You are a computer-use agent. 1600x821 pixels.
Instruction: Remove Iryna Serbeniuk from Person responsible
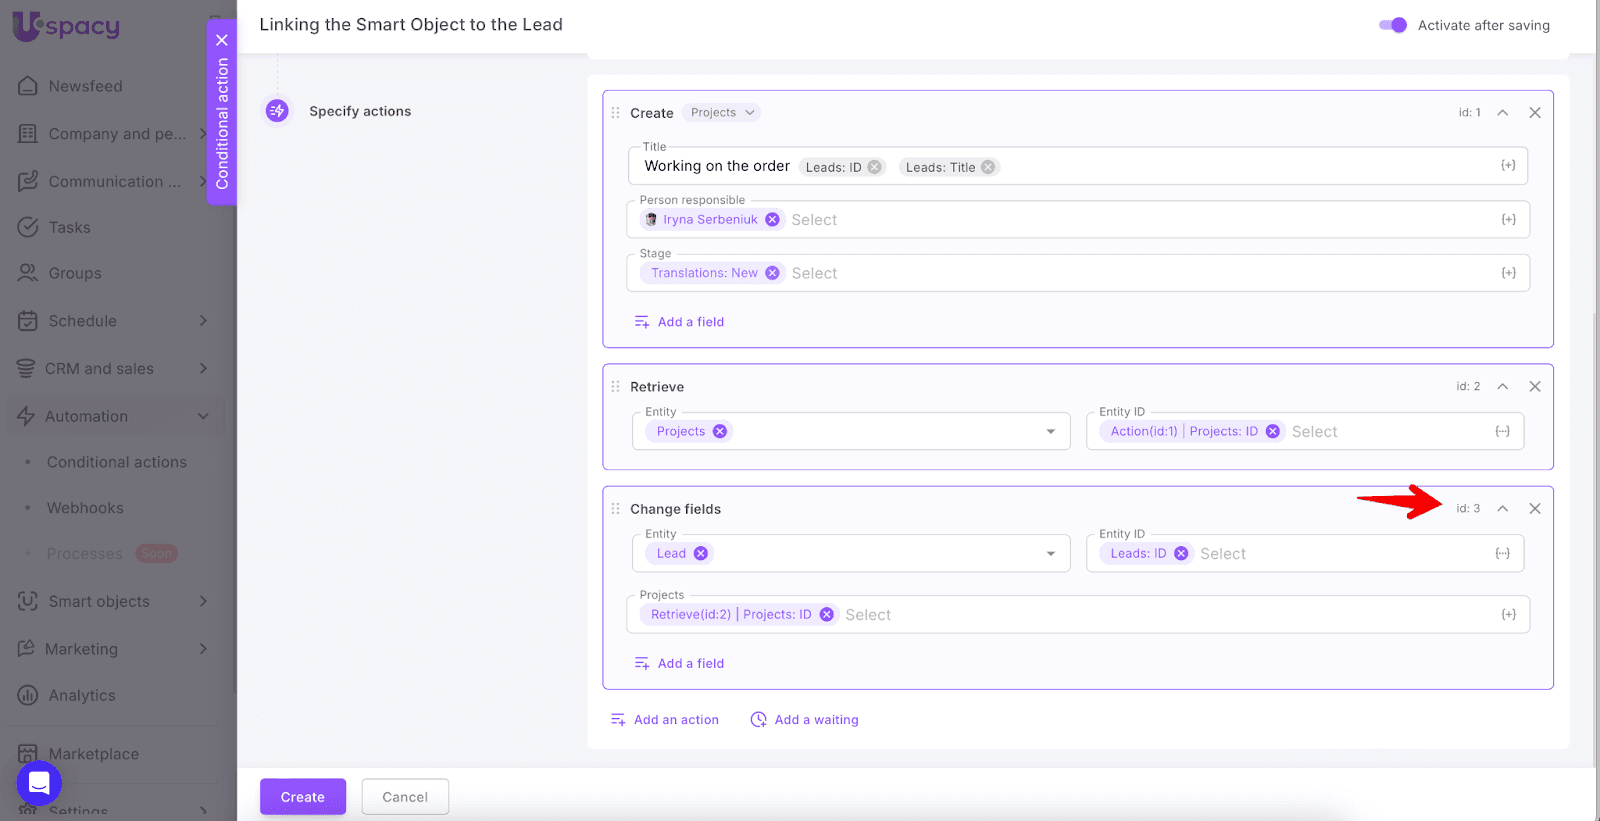pos(772,220)
